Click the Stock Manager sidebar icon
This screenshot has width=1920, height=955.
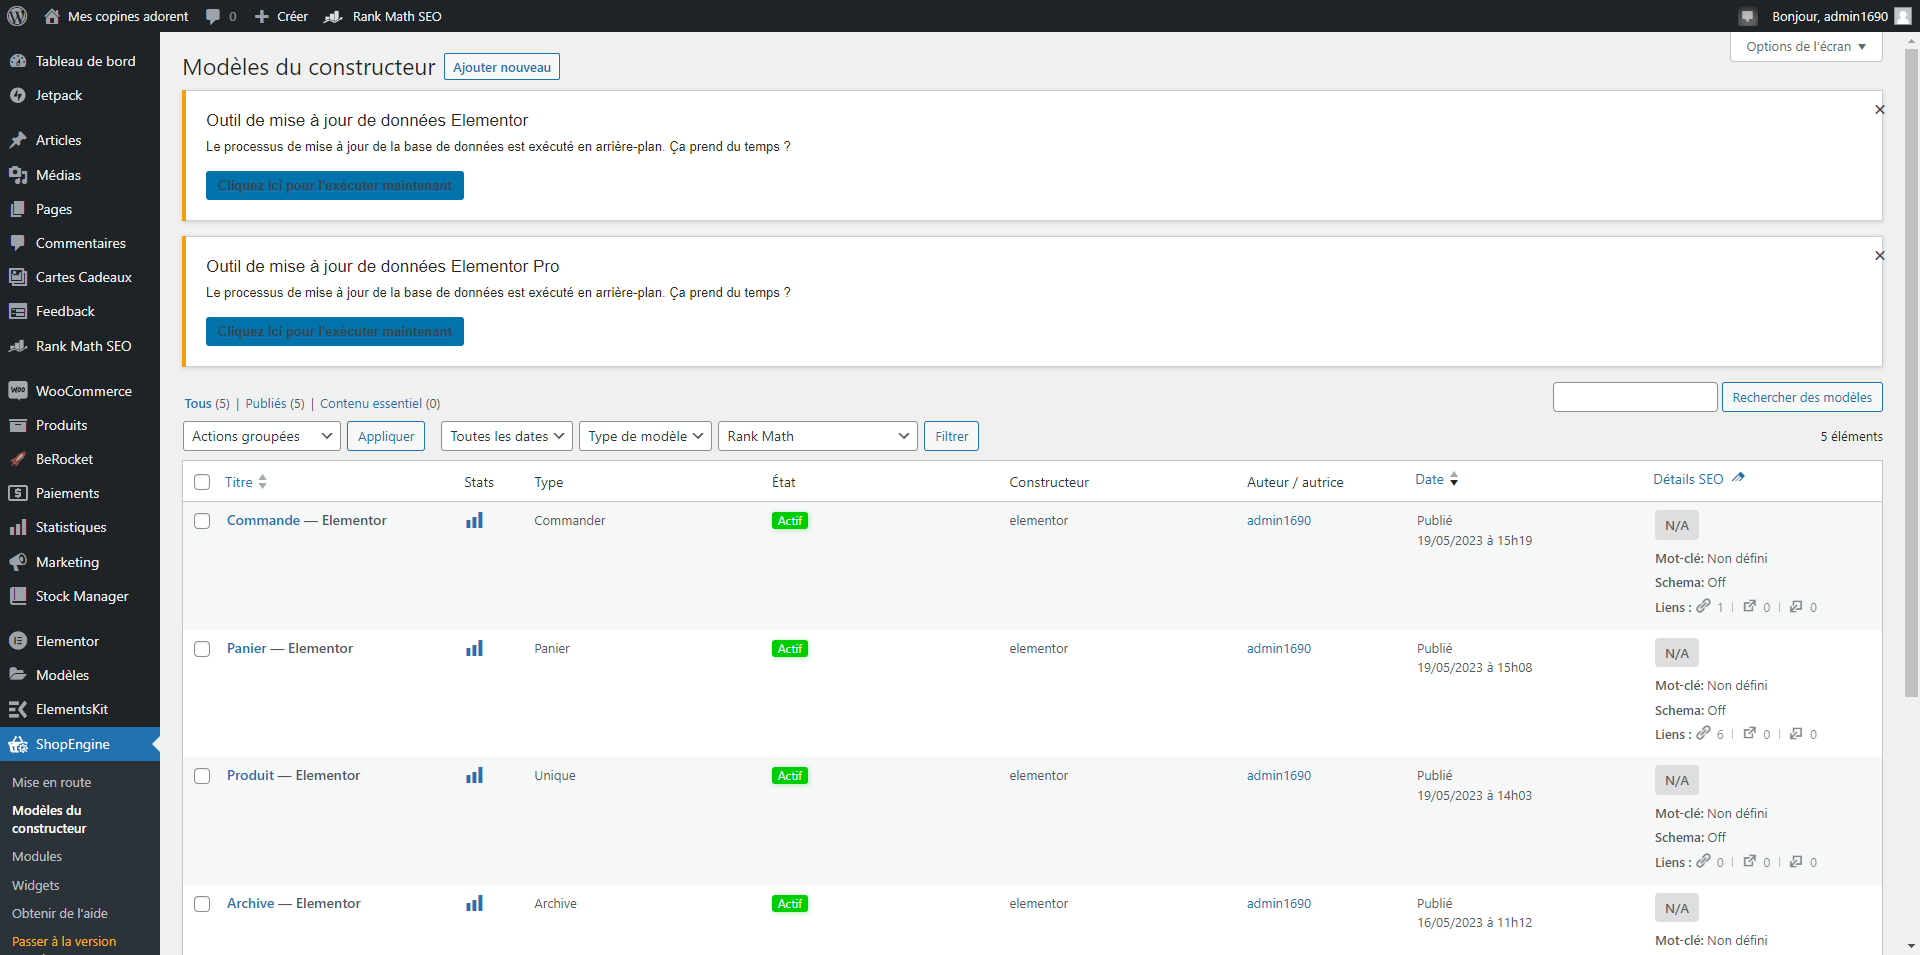pos(18,596)
